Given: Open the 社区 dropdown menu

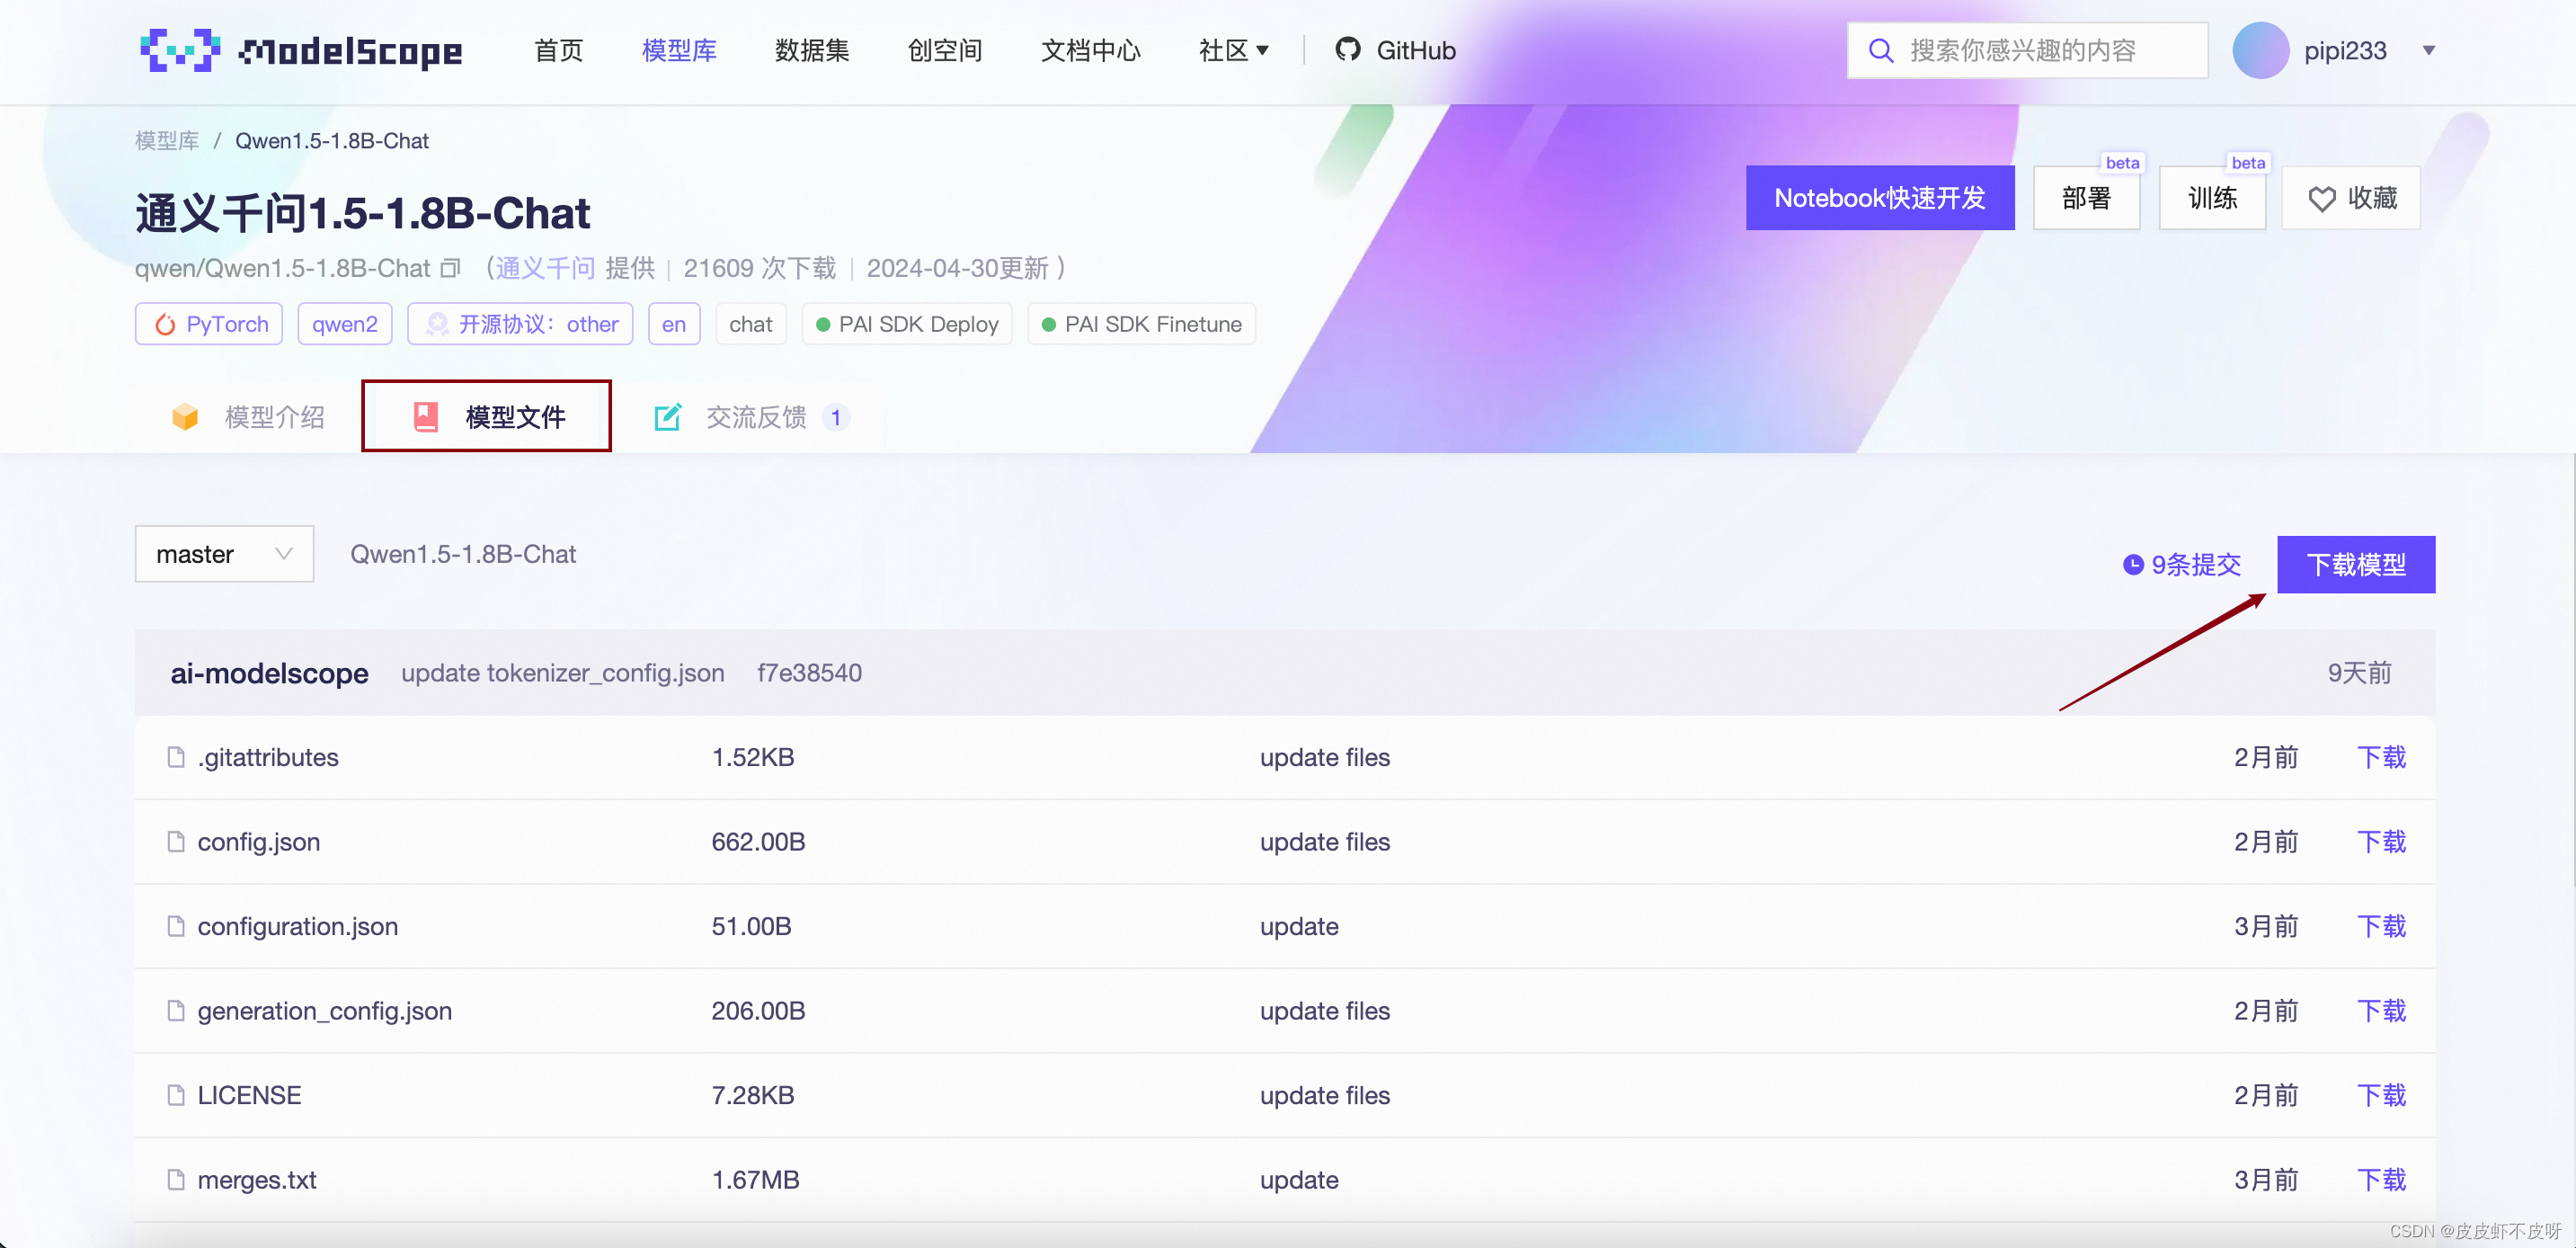Looking at the screenshot, I should click(x=1233, y=50).
